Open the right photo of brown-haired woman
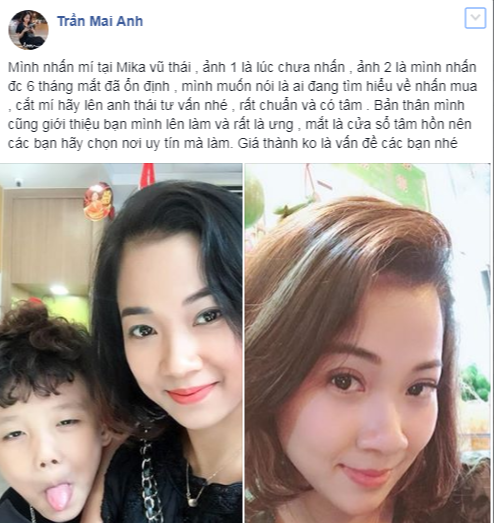Viewport: 494px width, 523px height. pos(368,343)
